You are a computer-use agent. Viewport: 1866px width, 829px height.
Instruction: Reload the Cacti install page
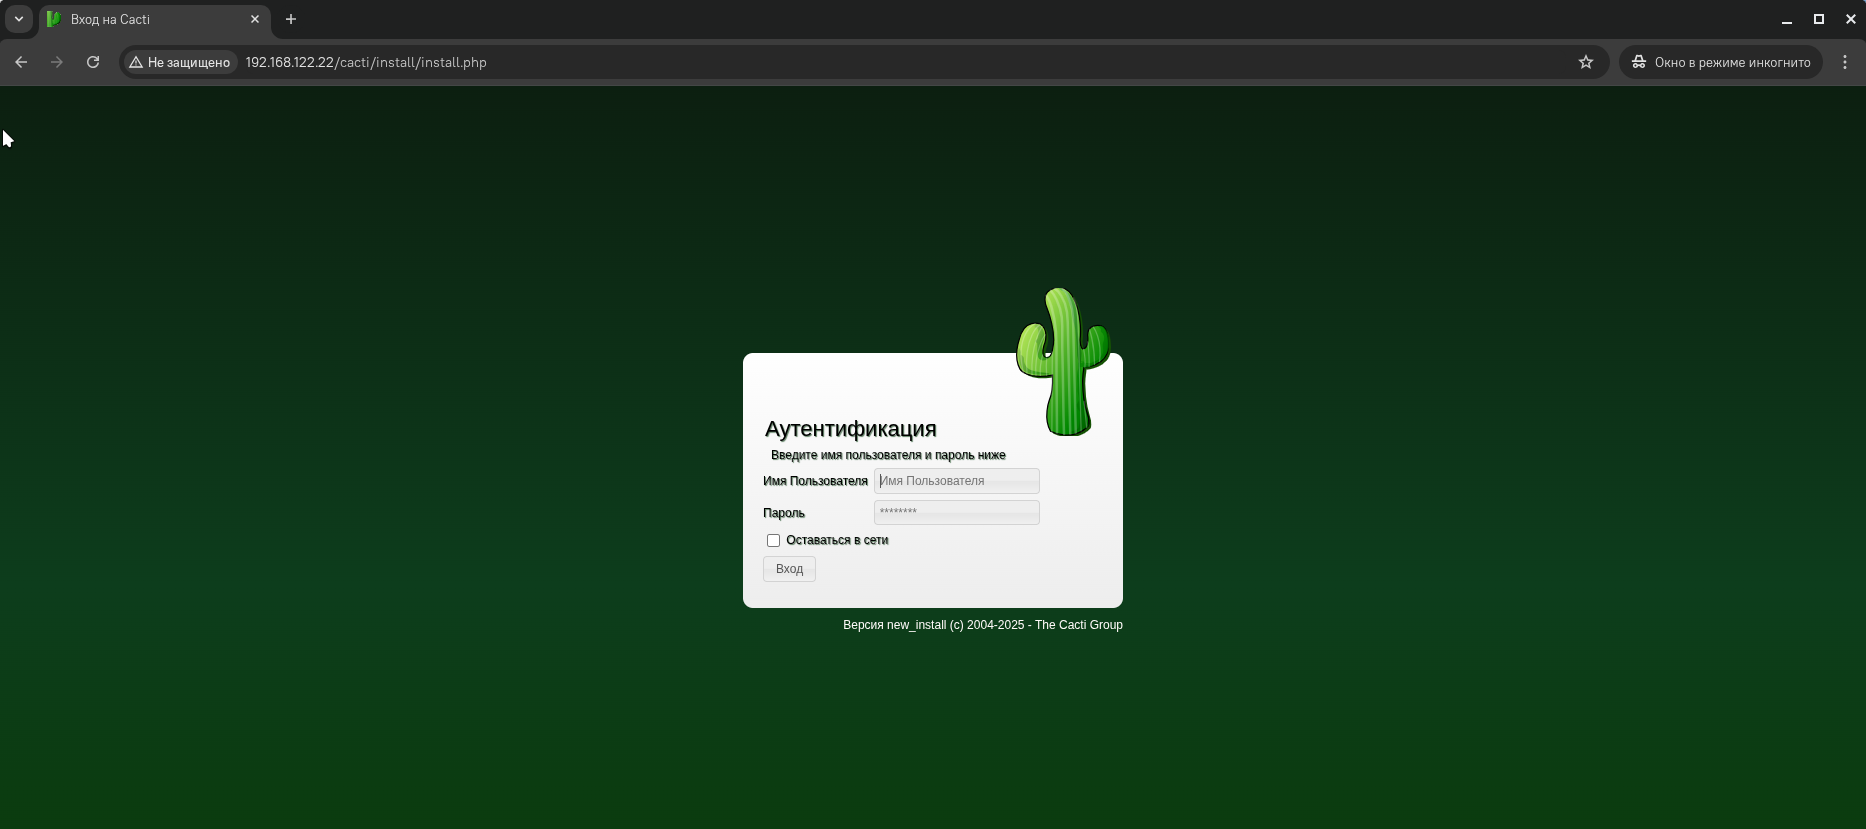pos(93,62)
